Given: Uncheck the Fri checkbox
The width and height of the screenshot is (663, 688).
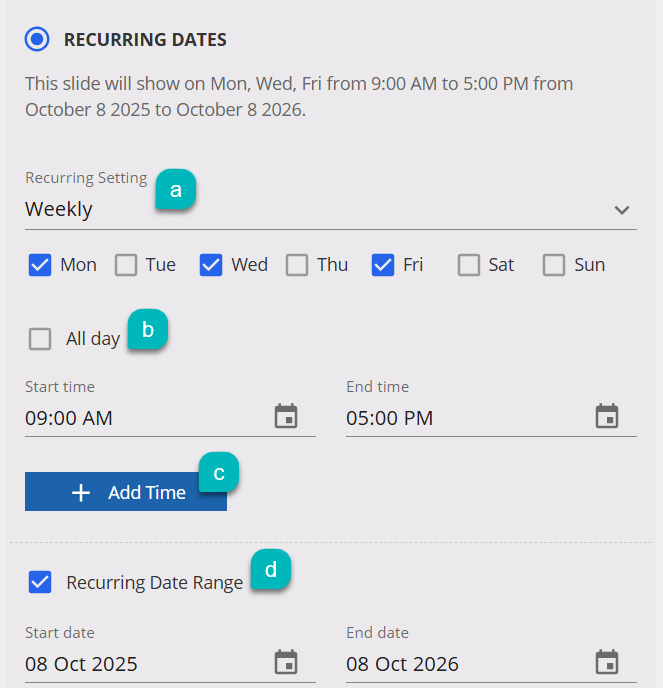Looking at the screenshot, I should click(x=383, y=265).
